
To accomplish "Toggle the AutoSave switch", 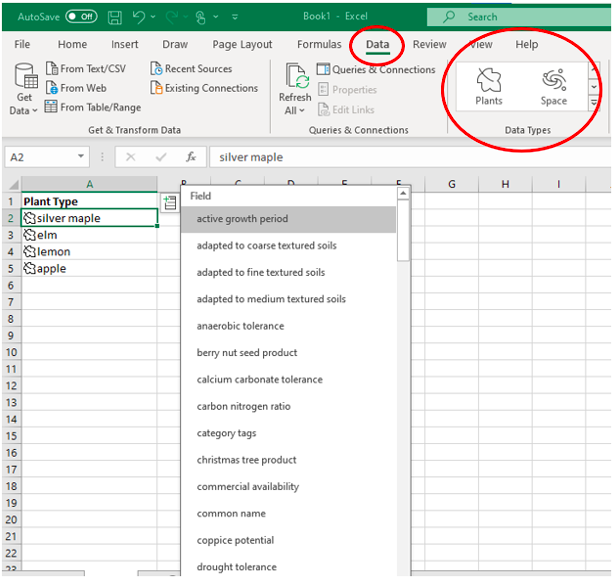I will point(81,17).
